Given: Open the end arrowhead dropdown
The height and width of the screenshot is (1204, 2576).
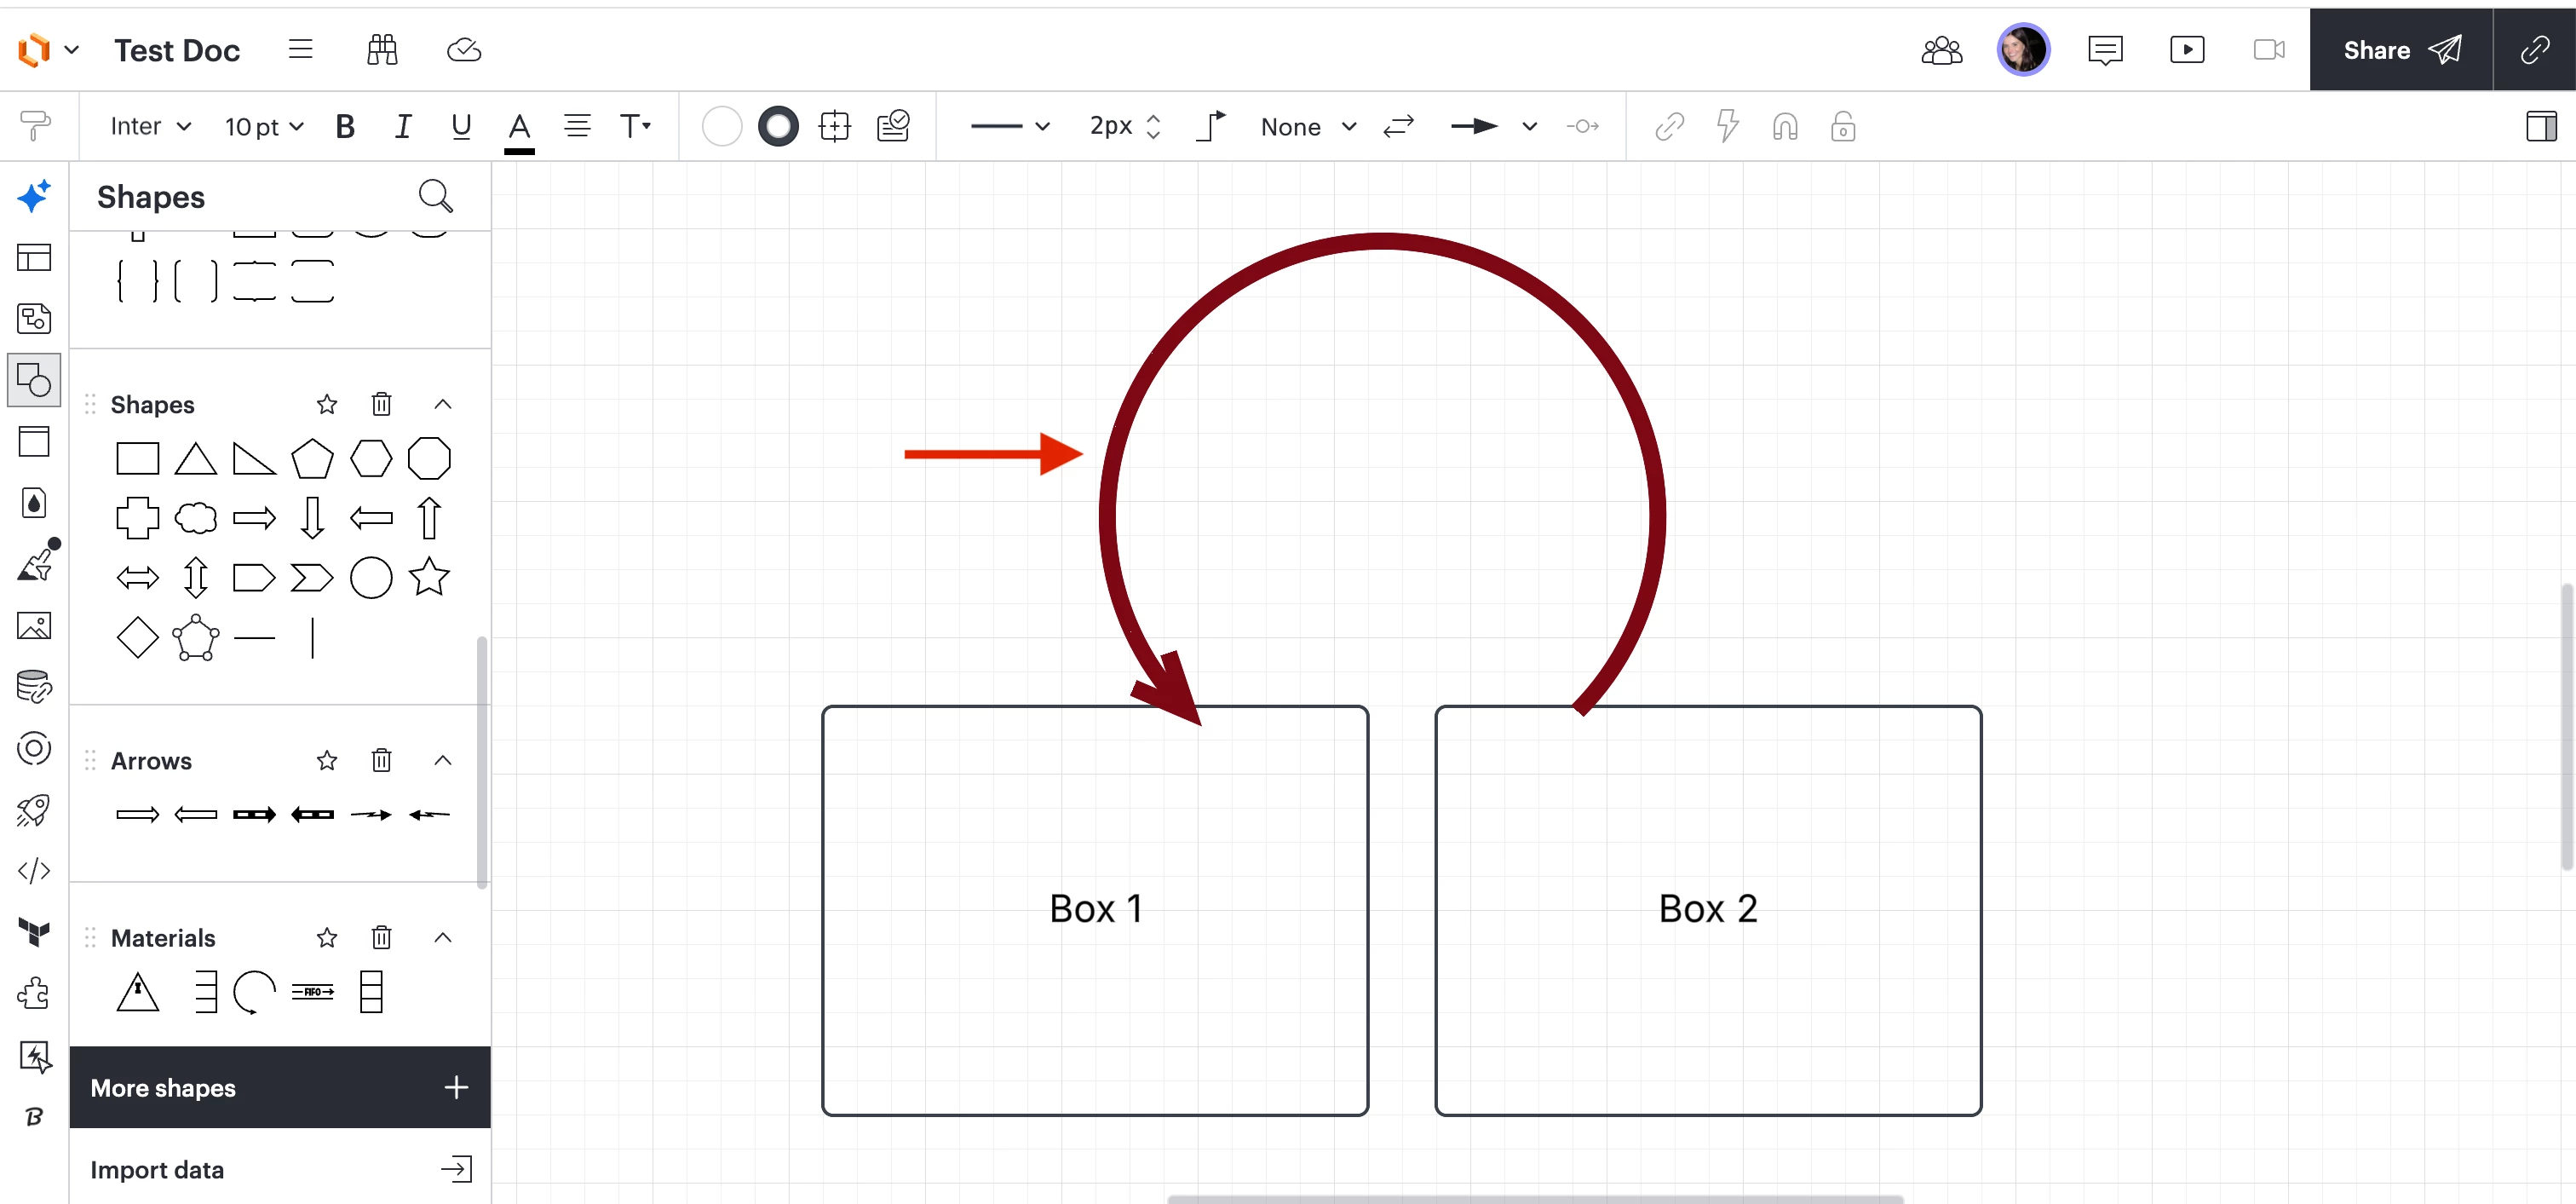Looking at the screenshot, I should (x=1493, y=127).
